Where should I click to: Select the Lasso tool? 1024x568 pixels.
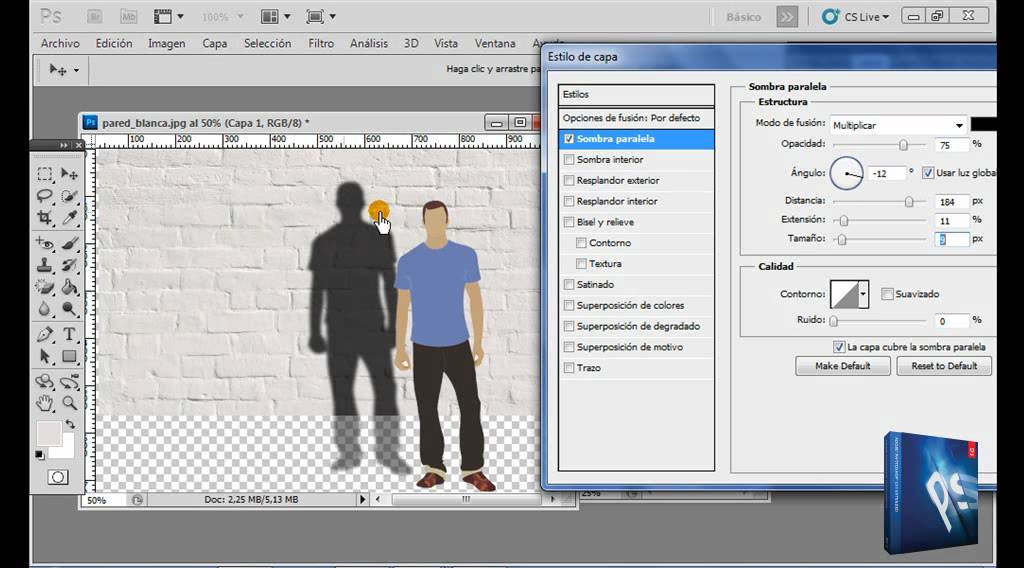click(x=44, y=196)
